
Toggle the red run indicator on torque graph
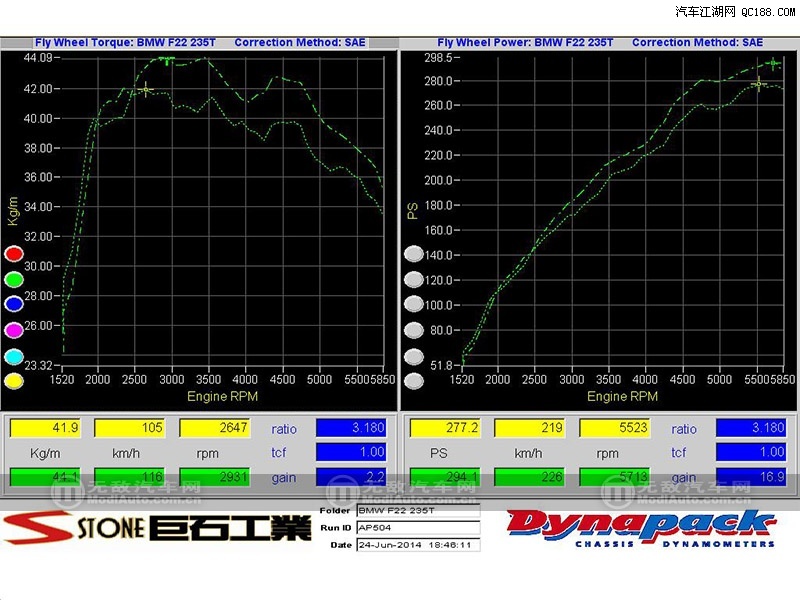pyautogui.click(x=14, y=254)
